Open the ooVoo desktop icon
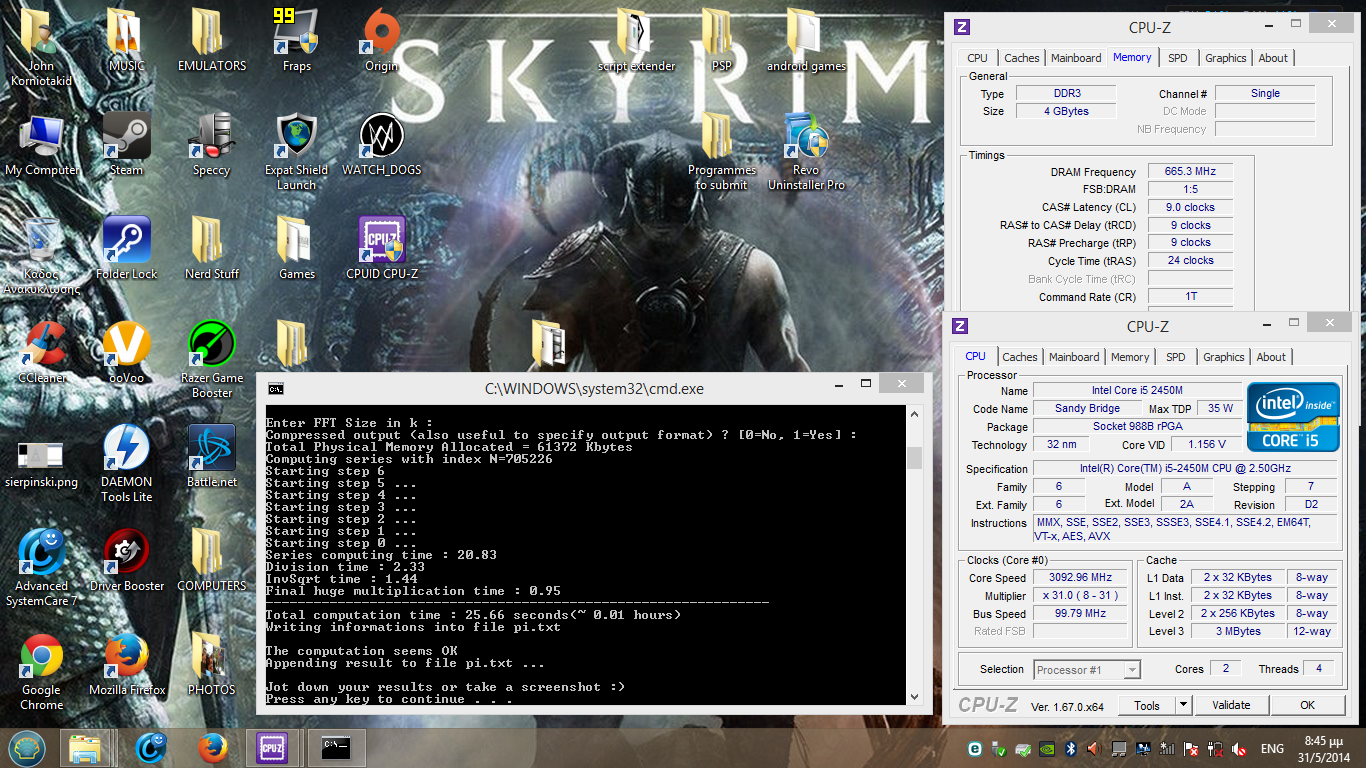Screen dimensions: 1366x768 127,352
